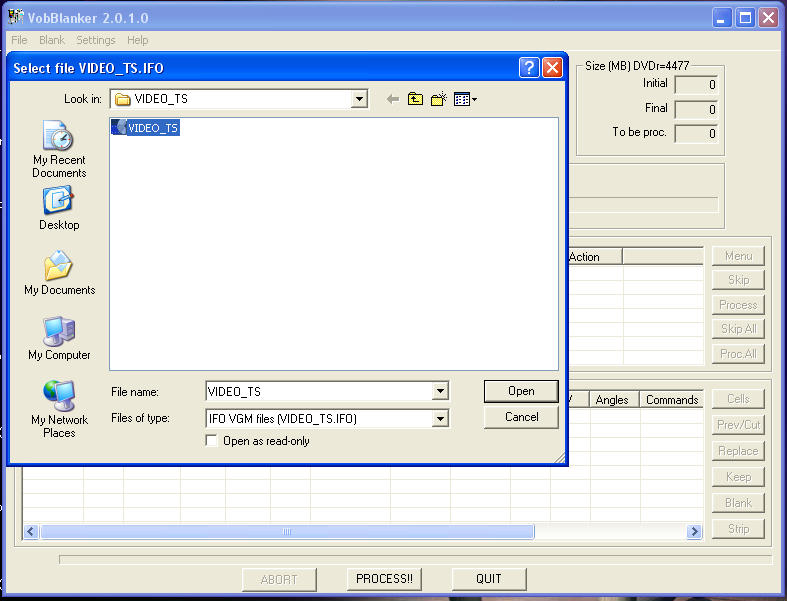
Task: Click the ABORT button
Action: (x=279, y=579)
